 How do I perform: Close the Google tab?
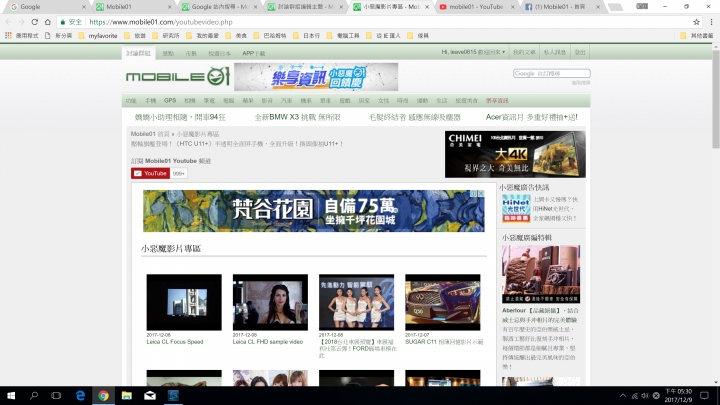(84, 7)
